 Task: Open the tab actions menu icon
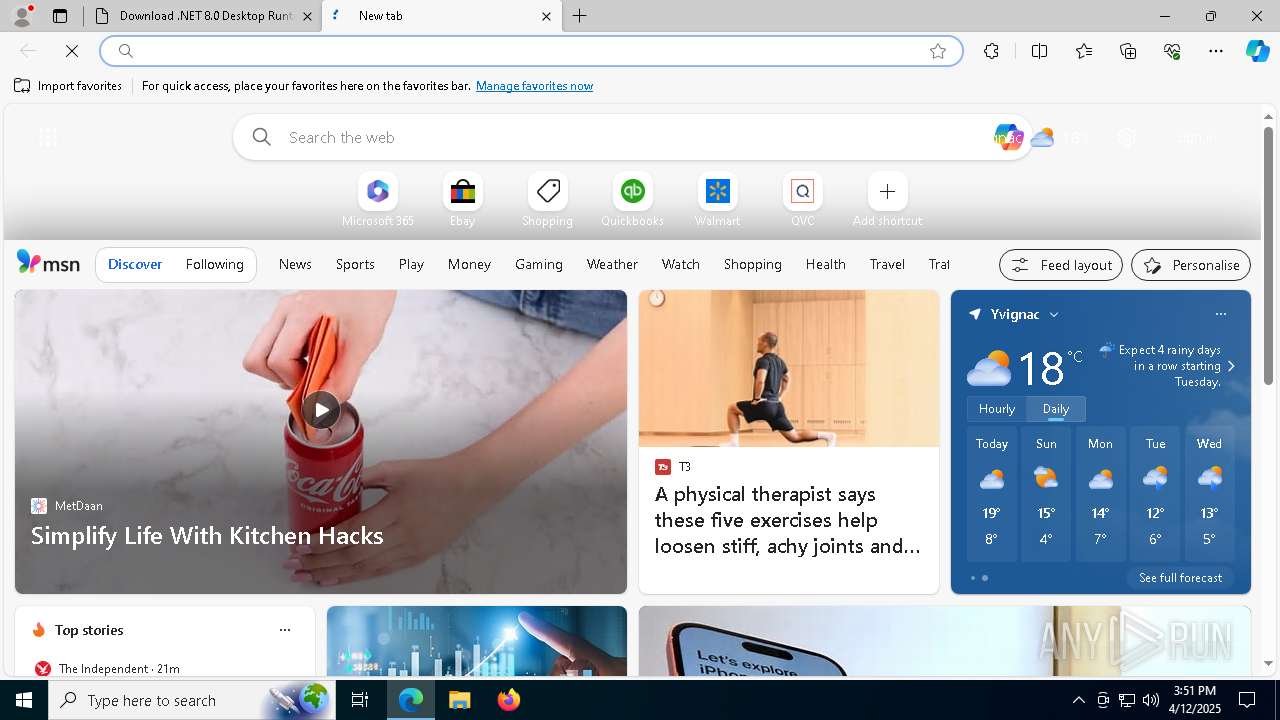pos(60,16)
